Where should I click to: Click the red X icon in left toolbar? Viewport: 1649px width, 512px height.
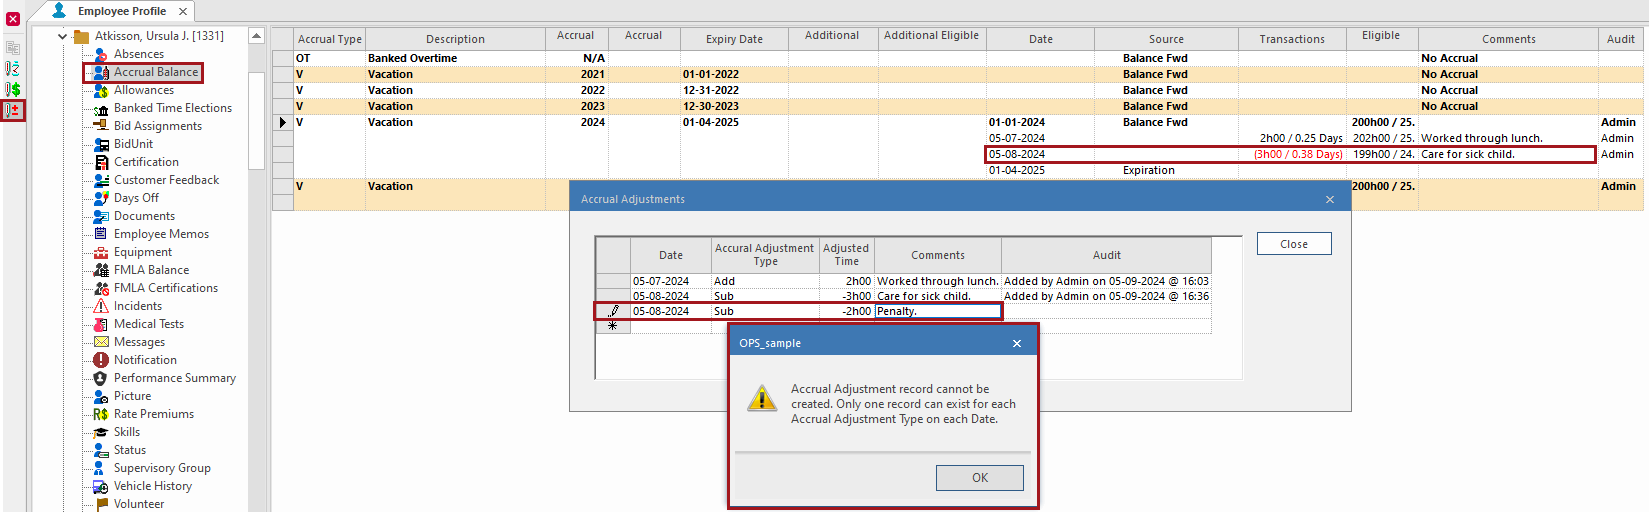point(13,18)
